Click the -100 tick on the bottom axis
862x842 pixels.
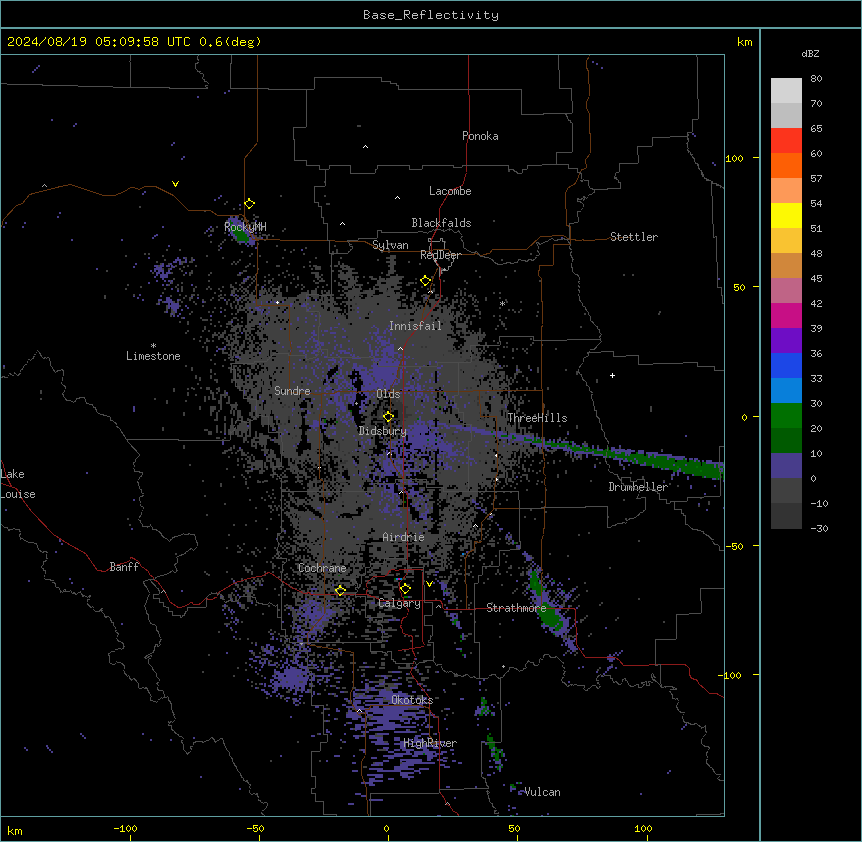(x=125, y=828)
